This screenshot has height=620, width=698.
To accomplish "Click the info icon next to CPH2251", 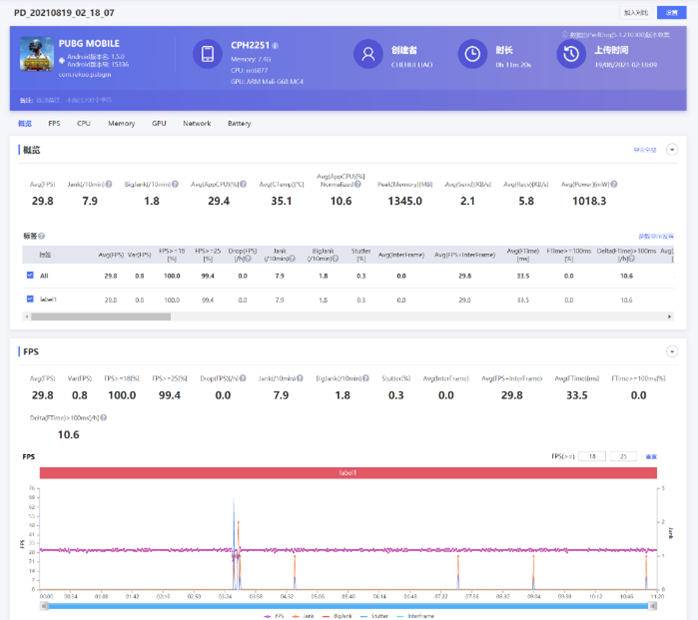I will point(276,46).
